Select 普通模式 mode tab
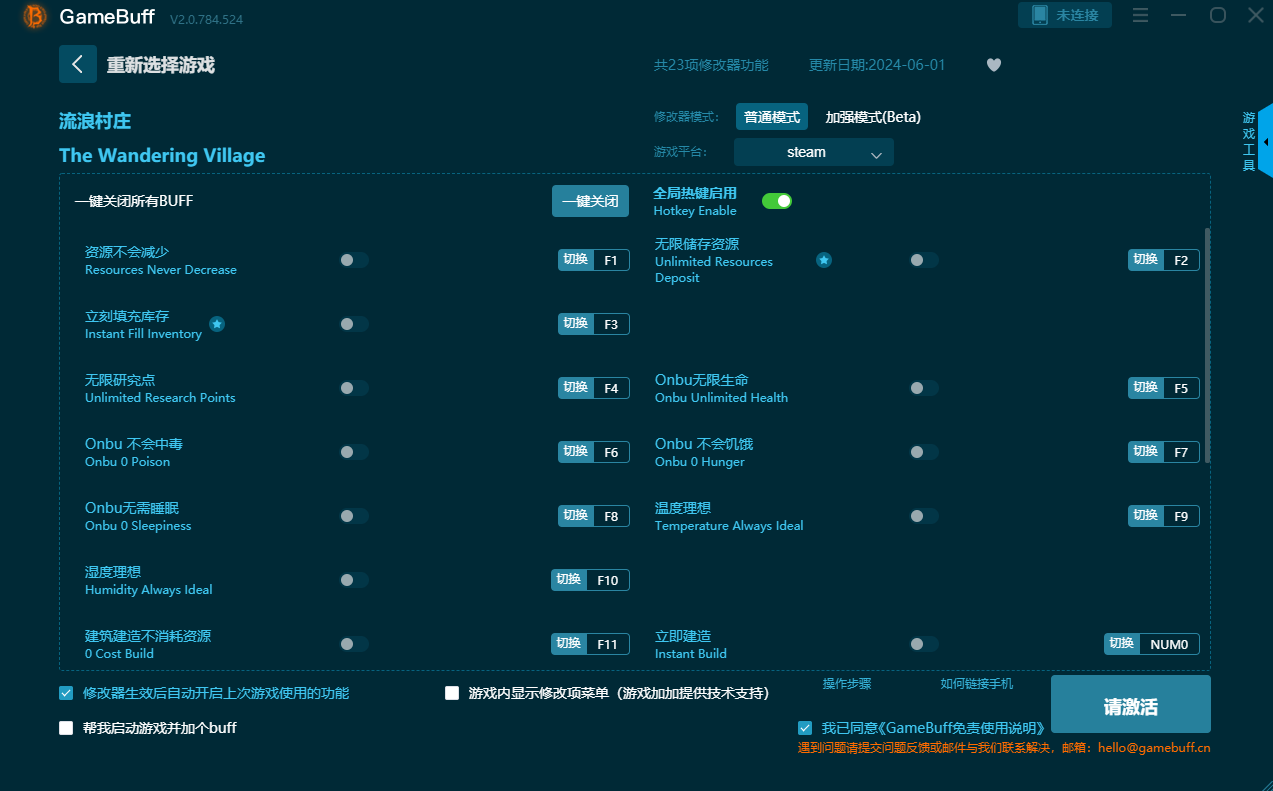This screenshot has height=791, width=1273. (x=772, y=117)
